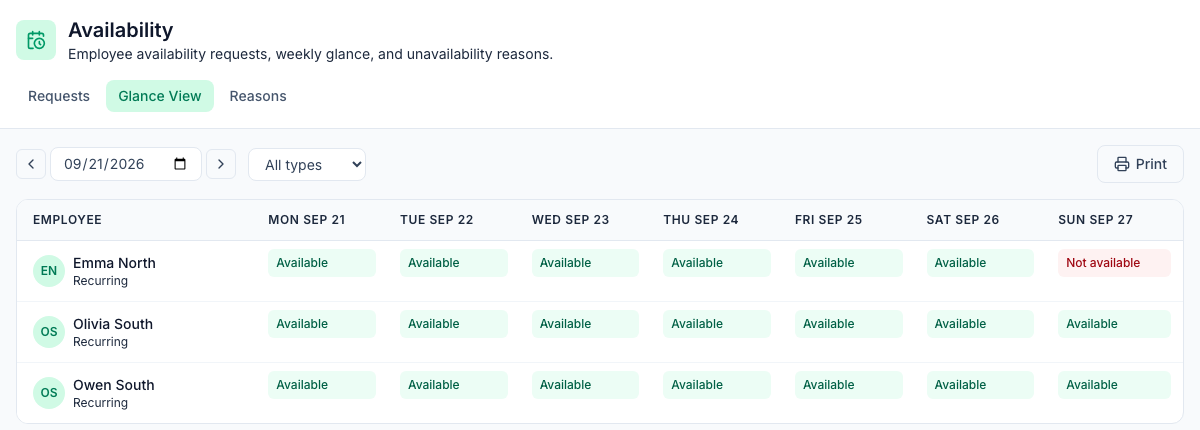Open the Reasons tab

pos(258,96)
